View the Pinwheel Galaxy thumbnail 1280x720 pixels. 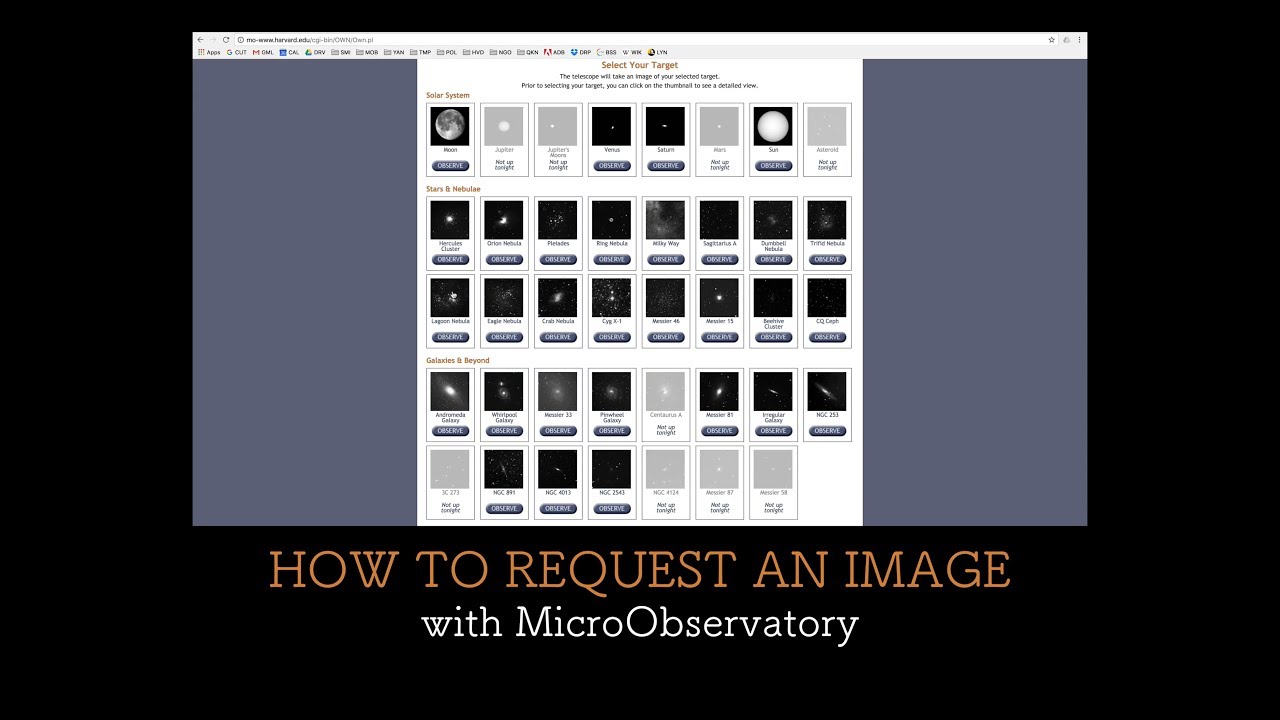click(x=612, y=391)
